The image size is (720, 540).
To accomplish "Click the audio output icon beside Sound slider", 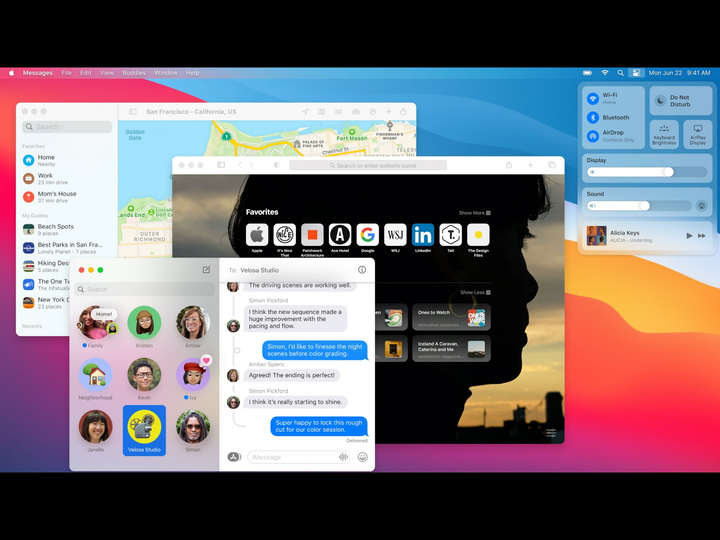I will coord(702,206).
